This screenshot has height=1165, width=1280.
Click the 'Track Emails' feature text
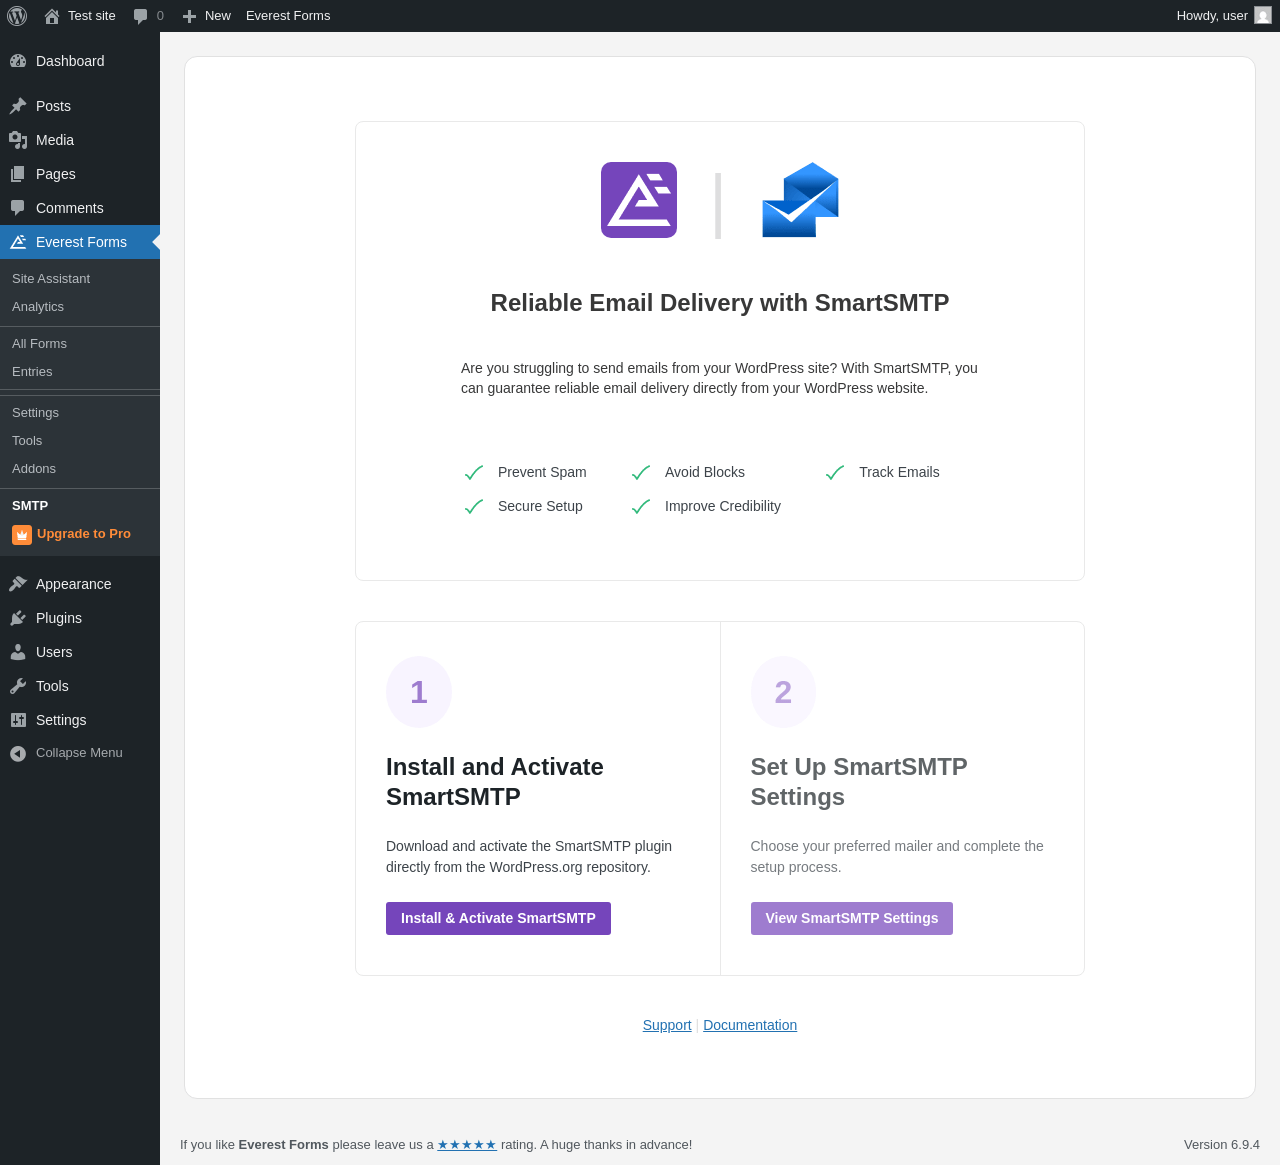coord(899,472)
